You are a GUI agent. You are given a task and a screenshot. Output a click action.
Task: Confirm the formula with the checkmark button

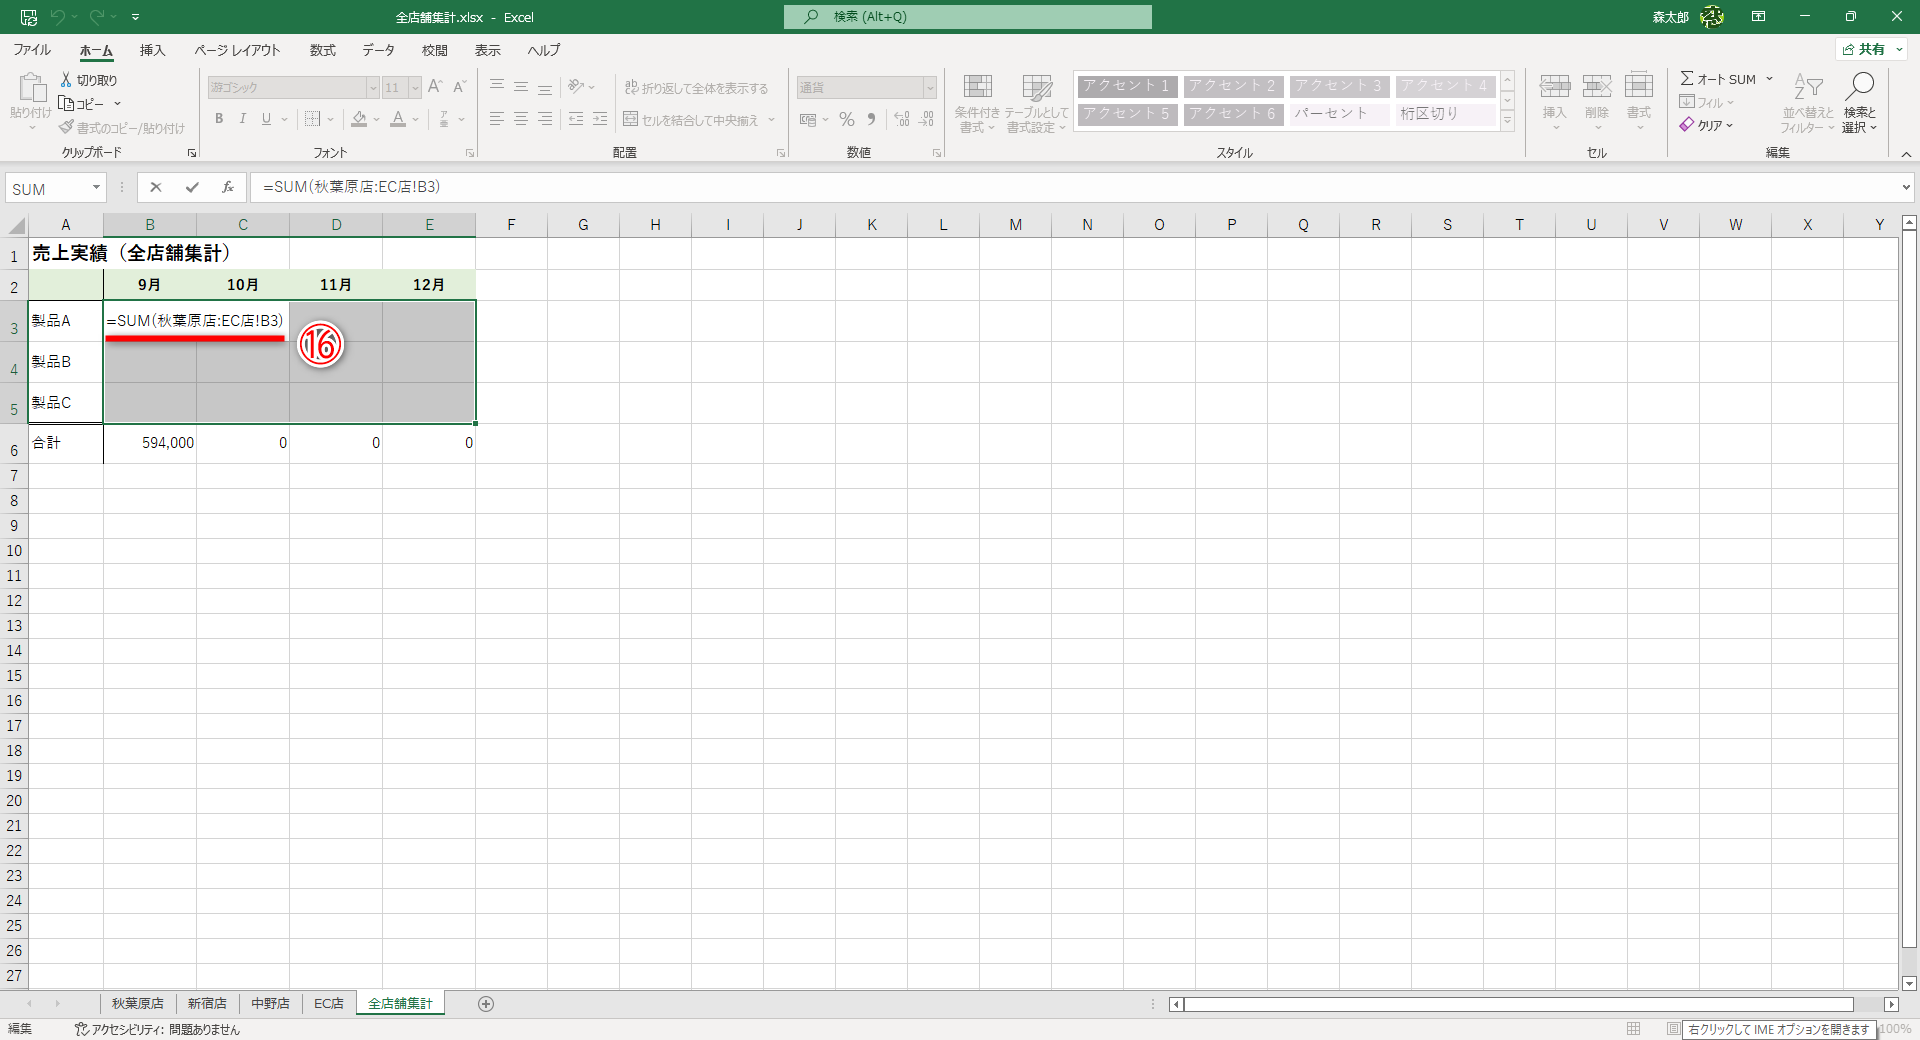click(x=192, y=187)
